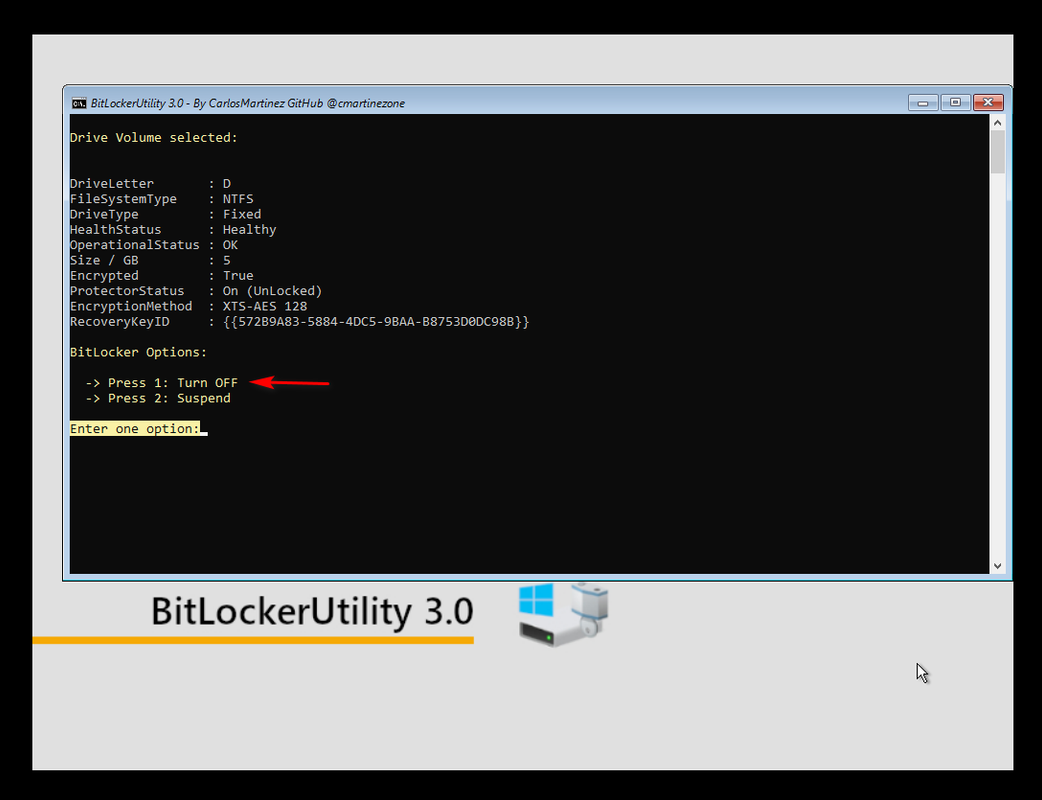This screenshot has width=1042, height=800.
Task: Click the large BitLockerUtility 3.0 heading
Action: [x=312, y=611]
